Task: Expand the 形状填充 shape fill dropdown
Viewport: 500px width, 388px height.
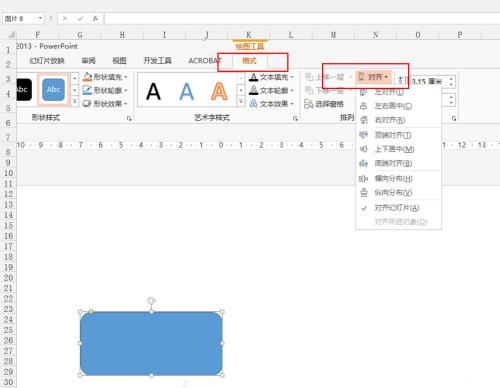Action: (105, 77)
